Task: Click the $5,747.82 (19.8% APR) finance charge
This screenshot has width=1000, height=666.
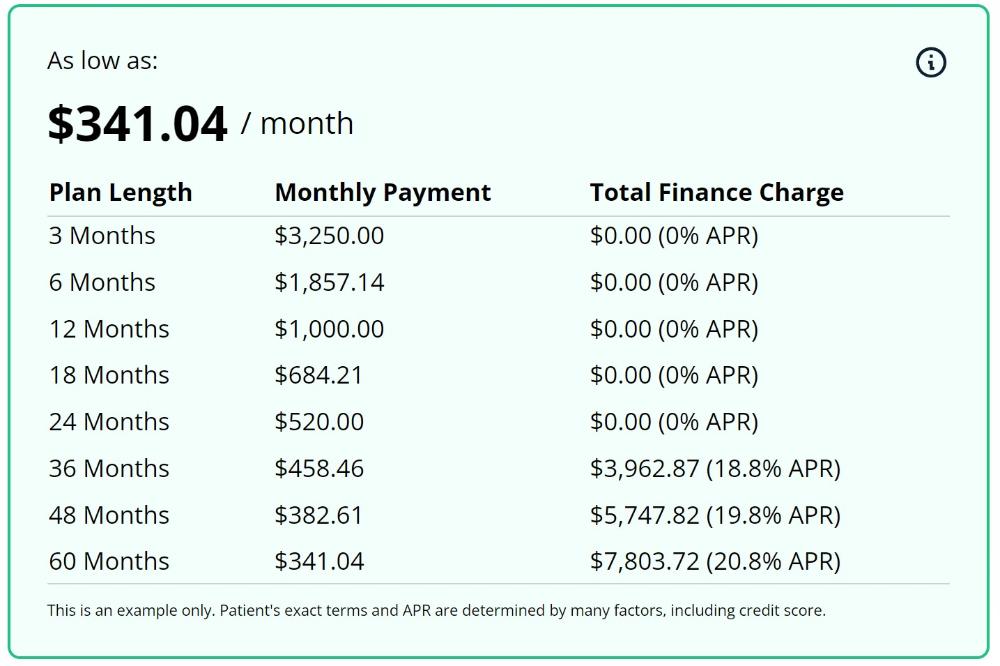Action: pos(715,515)
